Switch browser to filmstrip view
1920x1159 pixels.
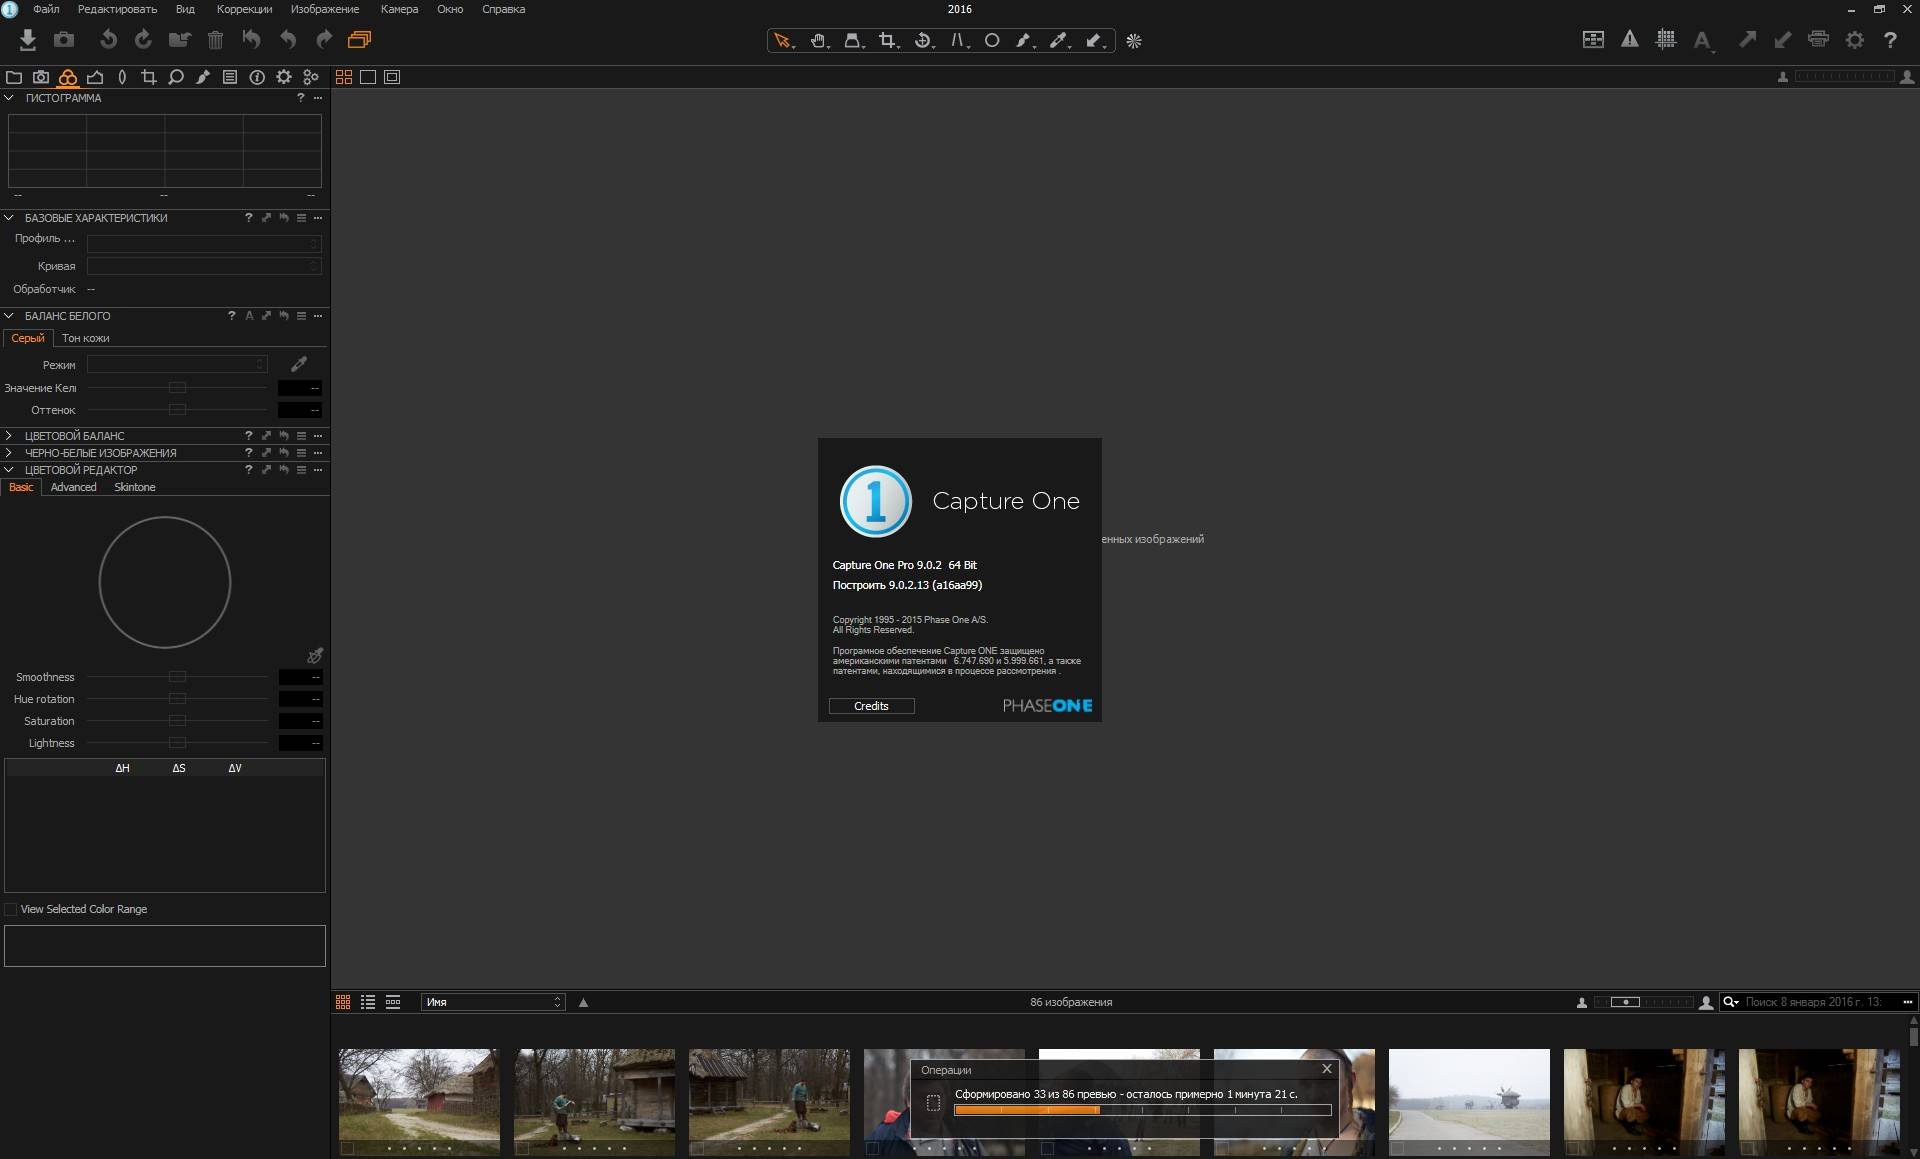coord(393,1002)
